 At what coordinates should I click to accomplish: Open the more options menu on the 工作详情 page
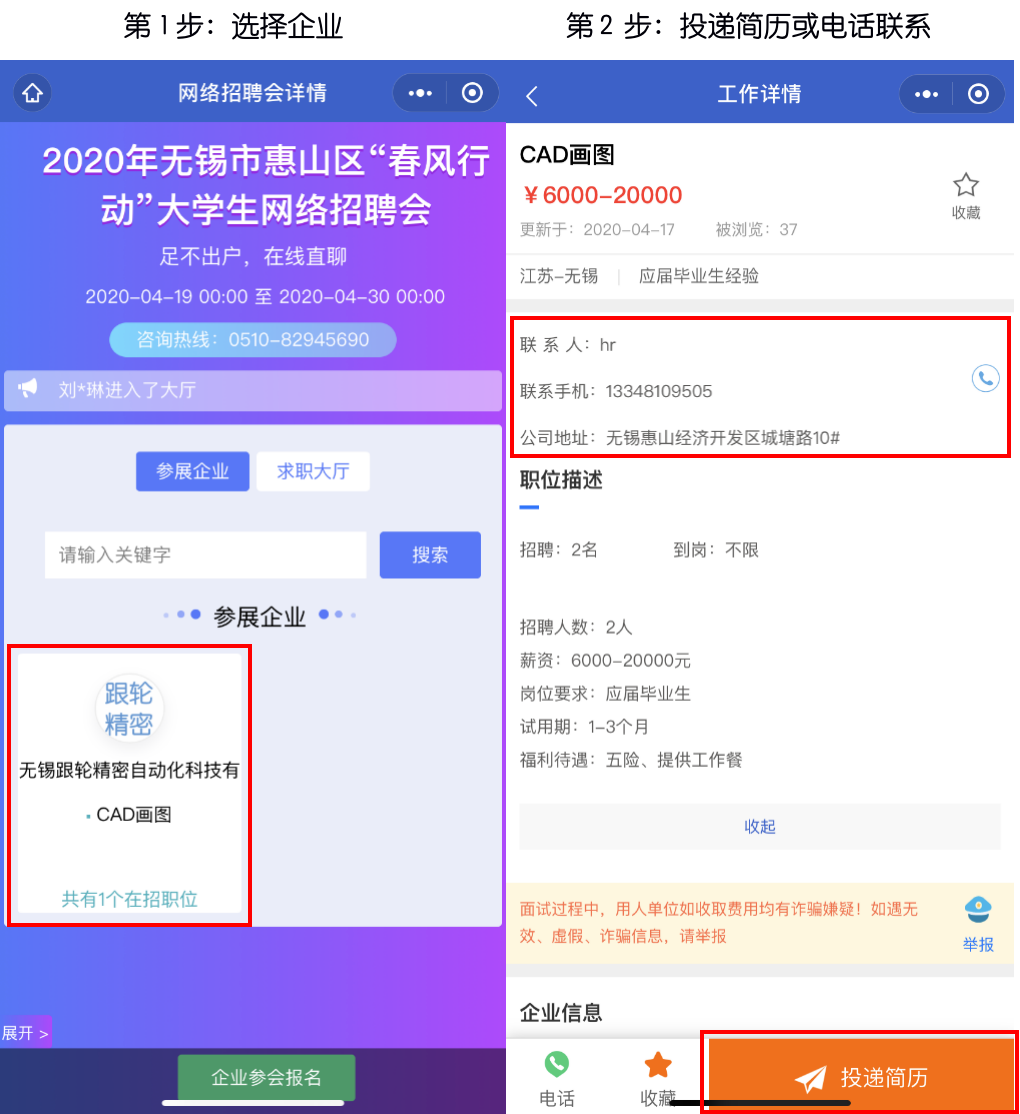pyautogui.click(x=926, y=92)
